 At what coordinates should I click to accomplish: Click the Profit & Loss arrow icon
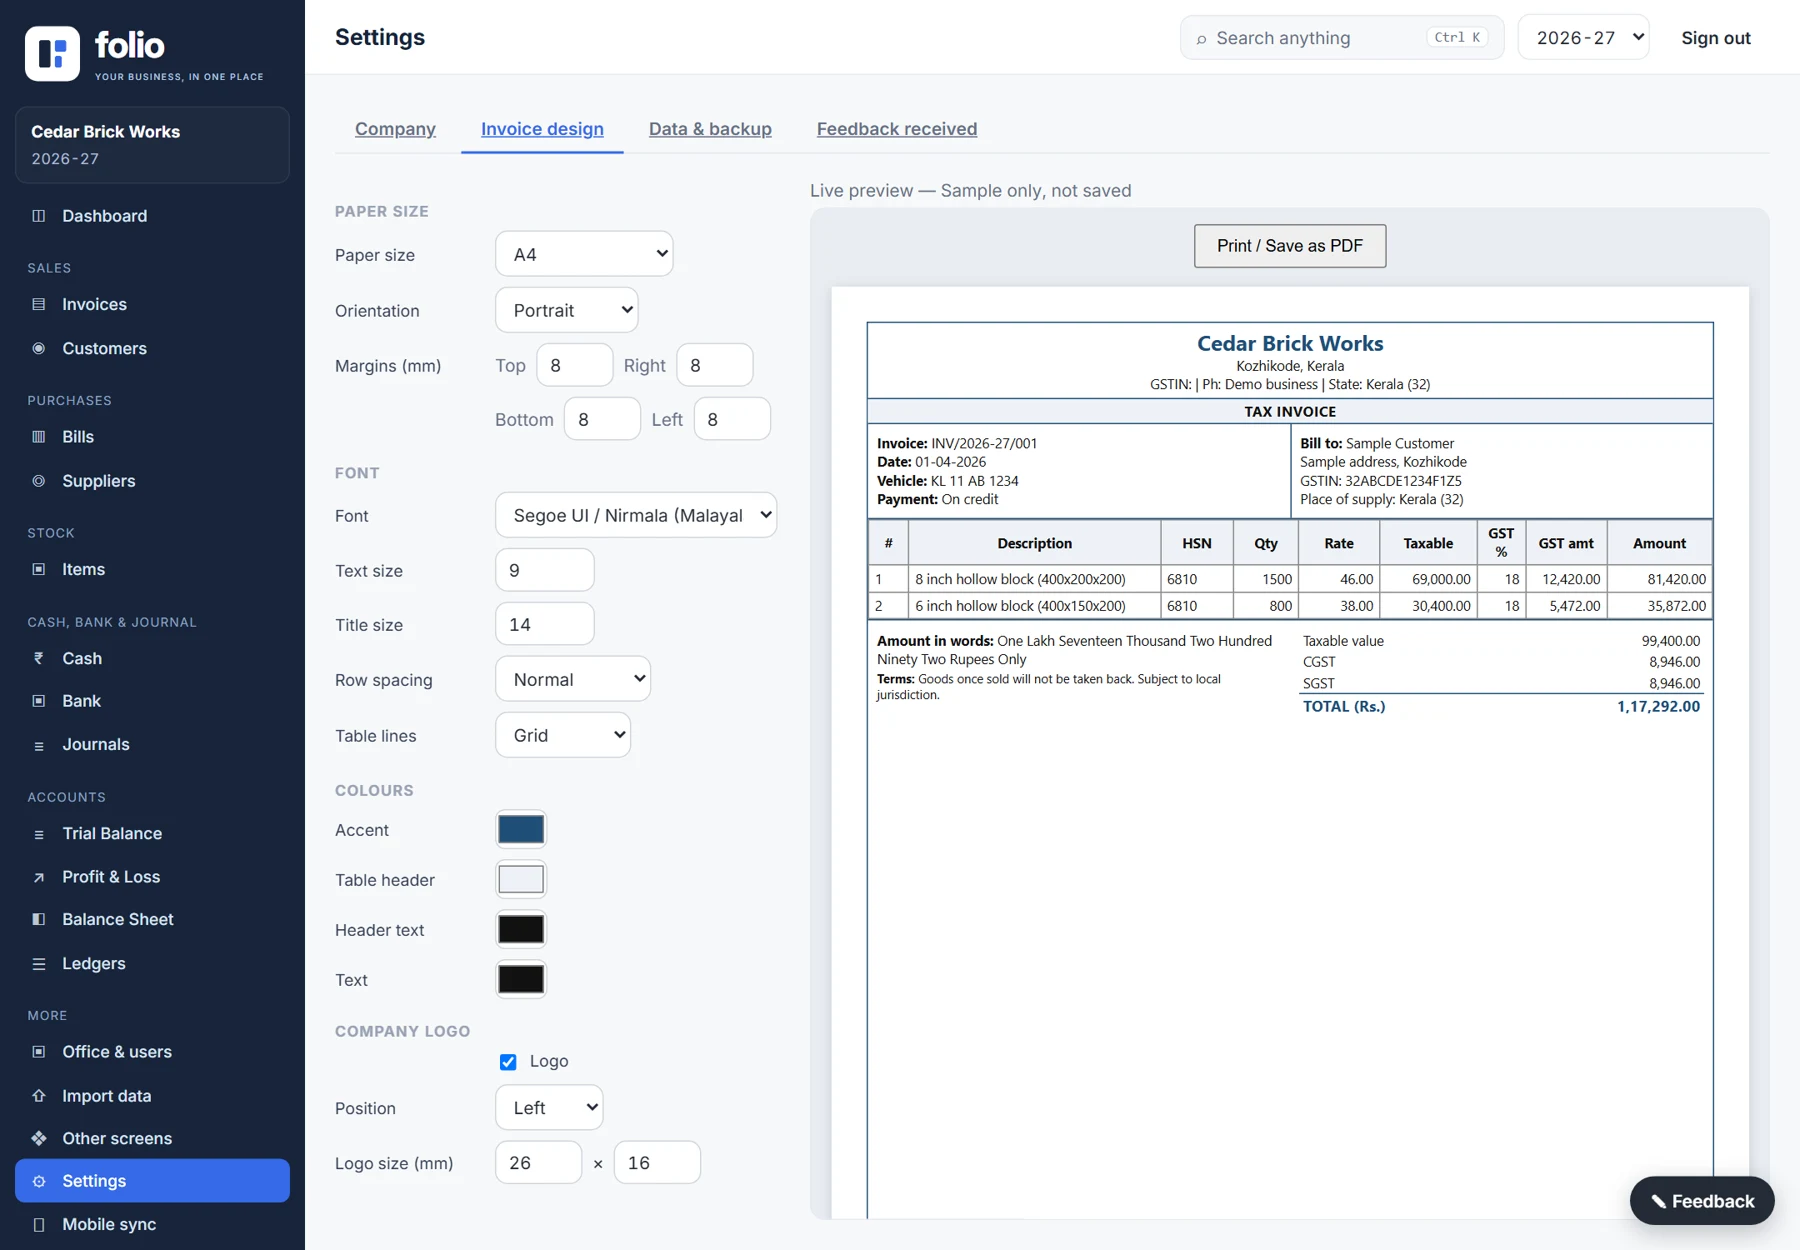[x=39, y=877]
